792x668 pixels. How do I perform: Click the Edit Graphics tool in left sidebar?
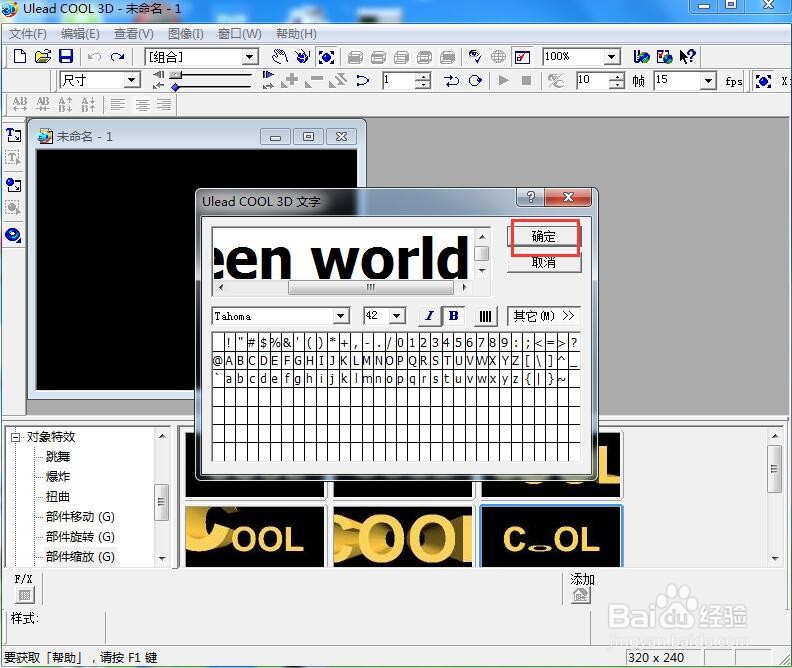14,208
